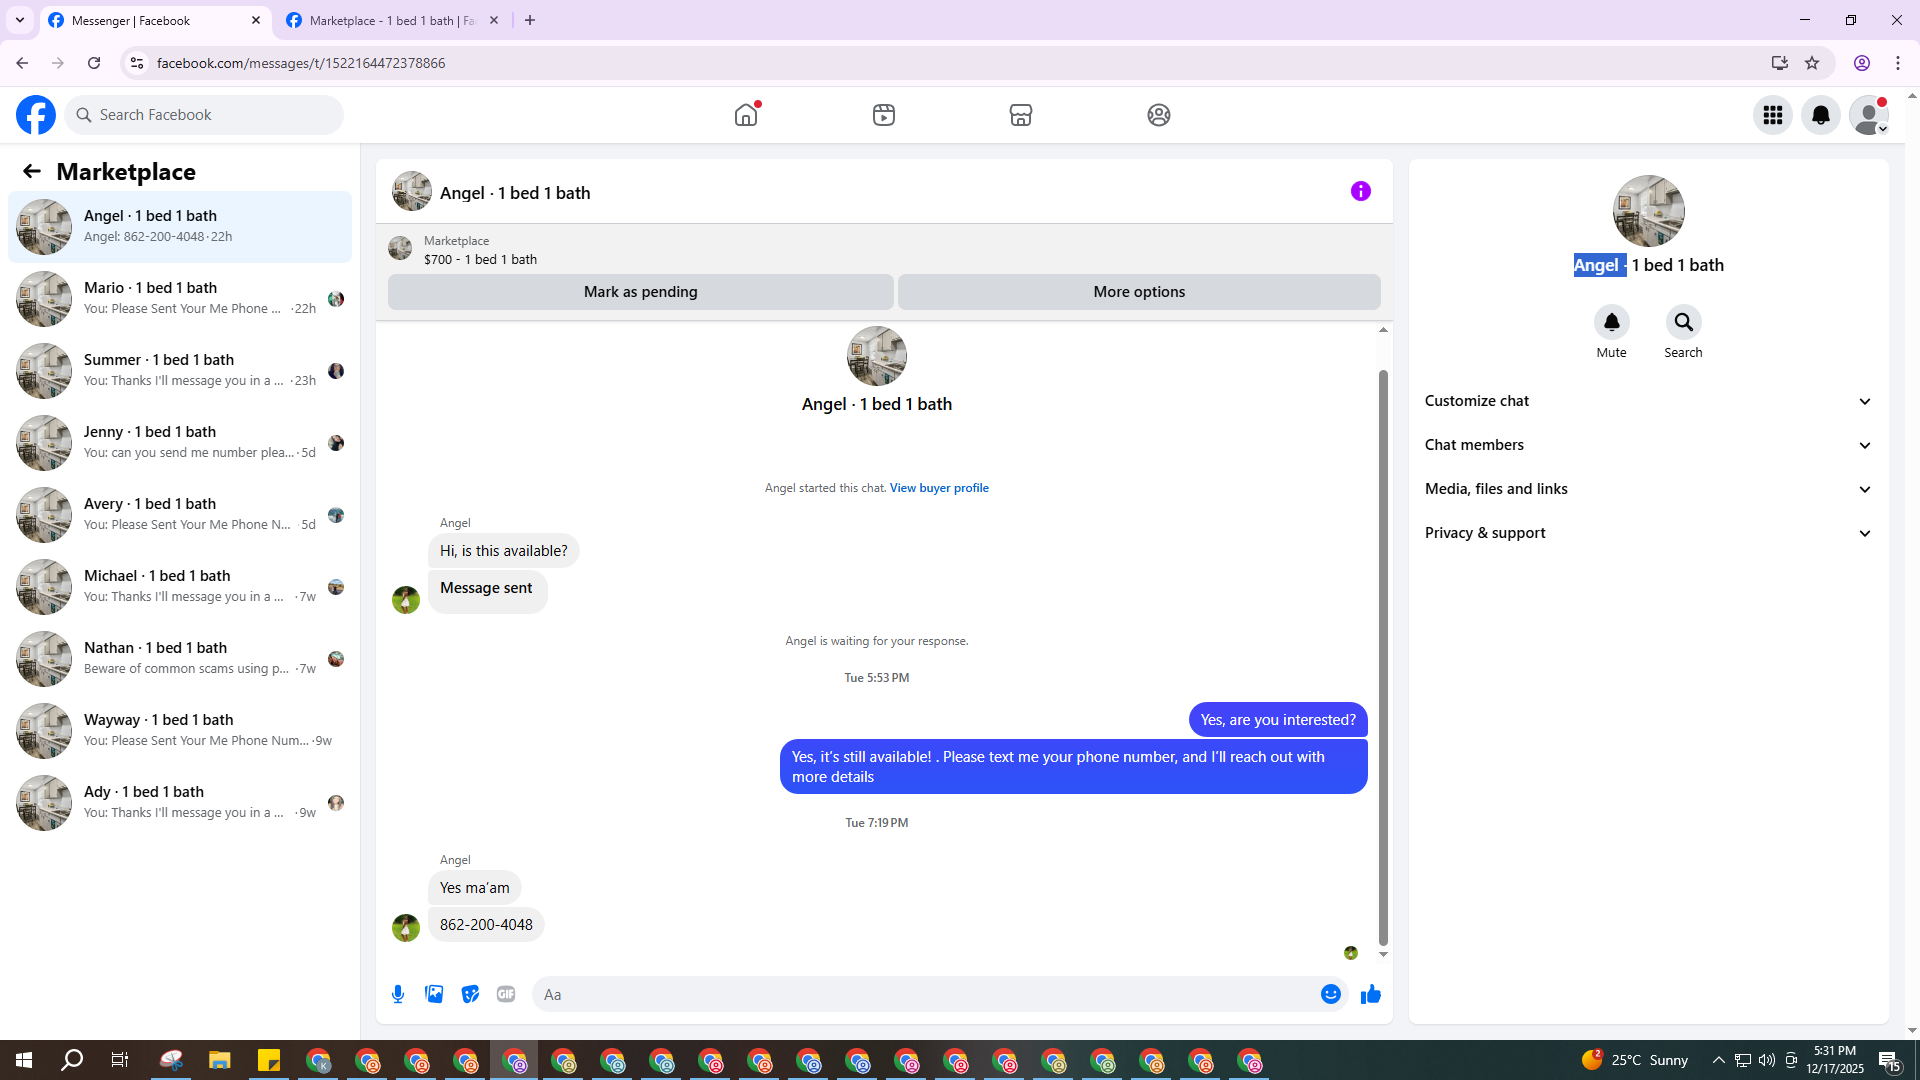Open the sticker picker icon
Image resolution: width=1920 pixels, height=1080 pixels.
point(470,994)
